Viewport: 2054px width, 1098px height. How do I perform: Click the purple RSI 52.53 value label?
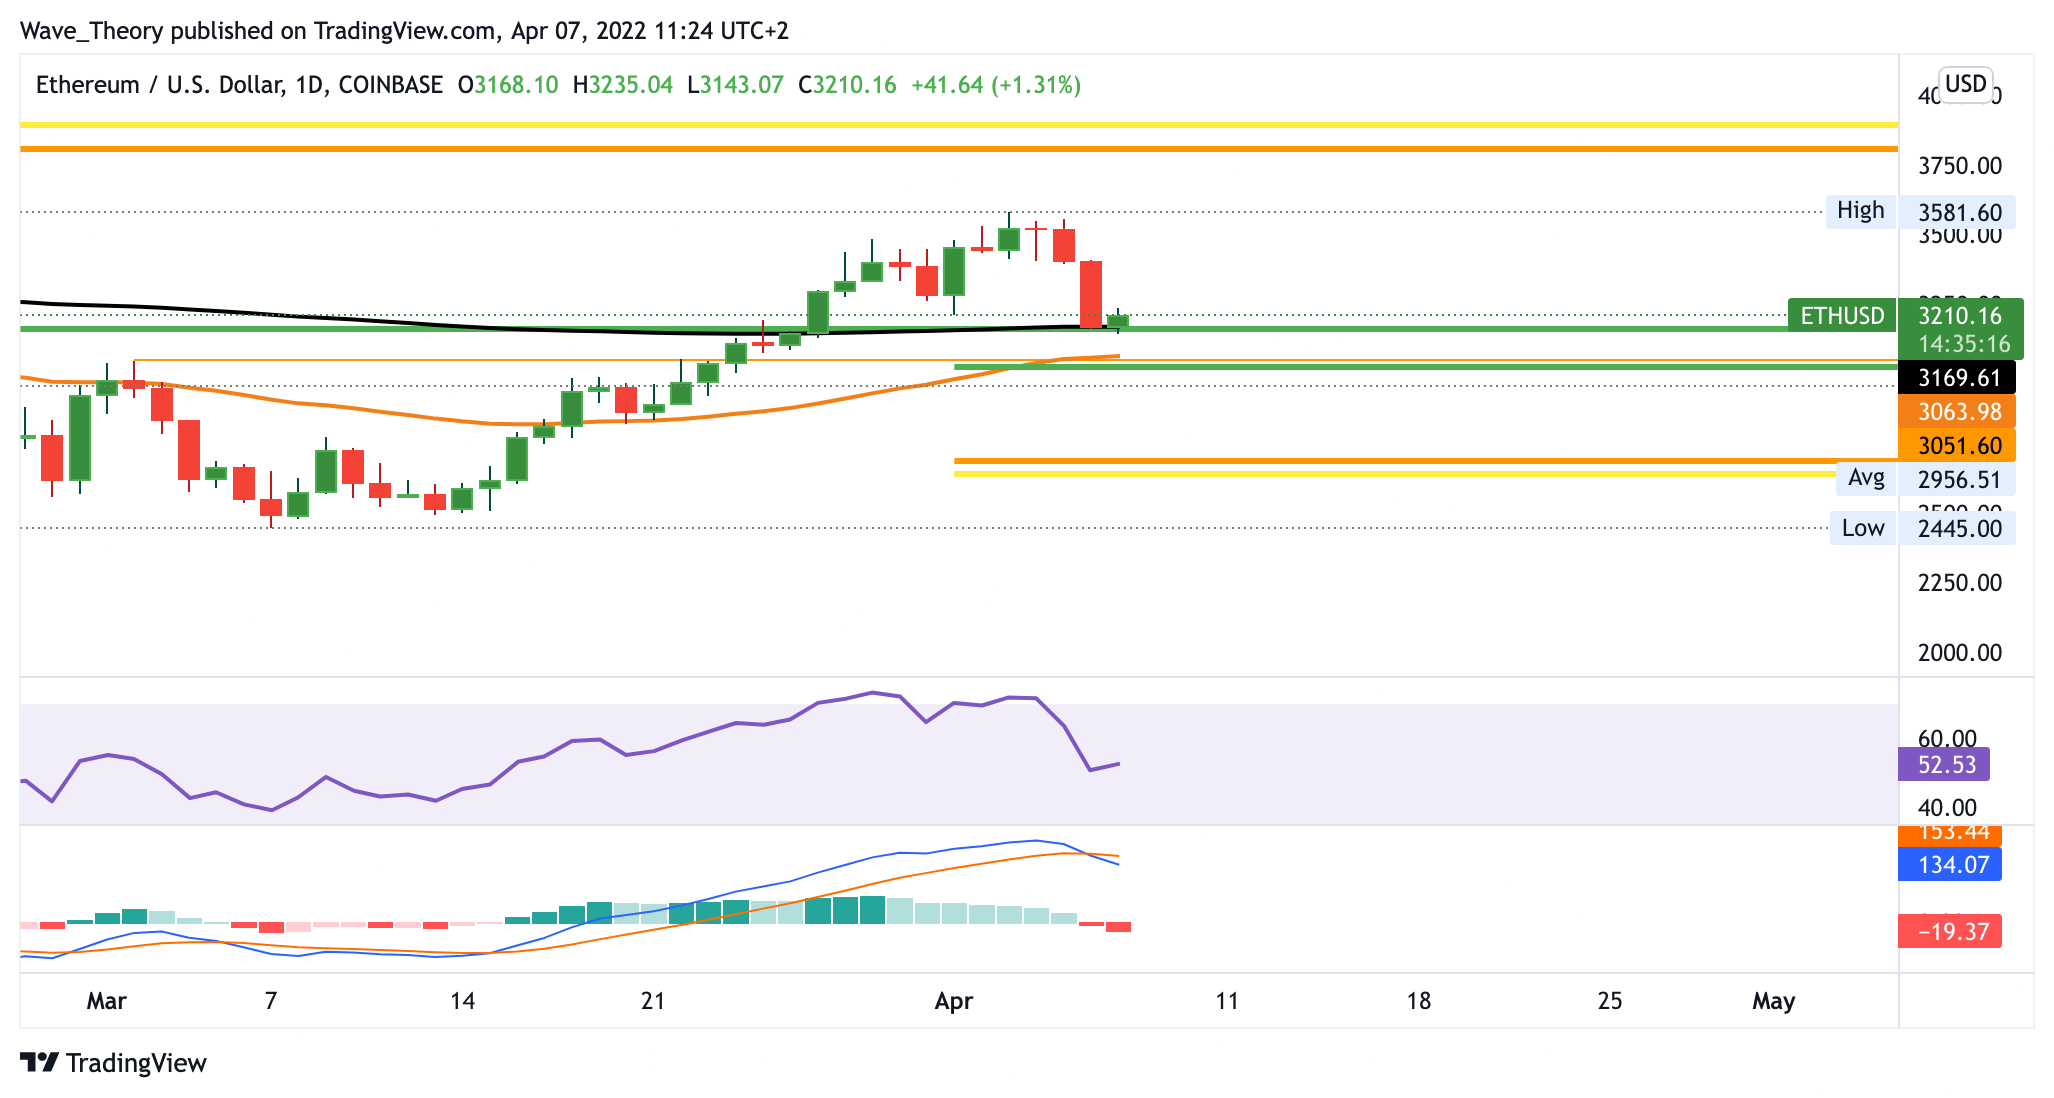(1943, 765)
